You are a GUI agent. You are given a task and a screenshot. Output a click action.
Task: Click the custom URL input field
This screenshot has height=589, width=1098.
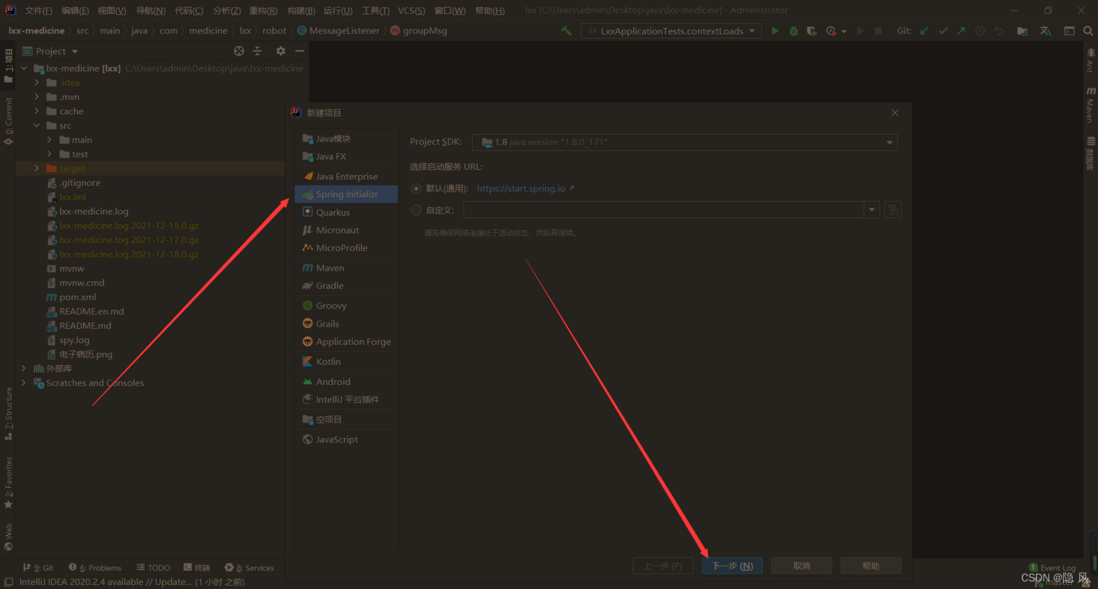pyautogui.click(x=664, y=210)
